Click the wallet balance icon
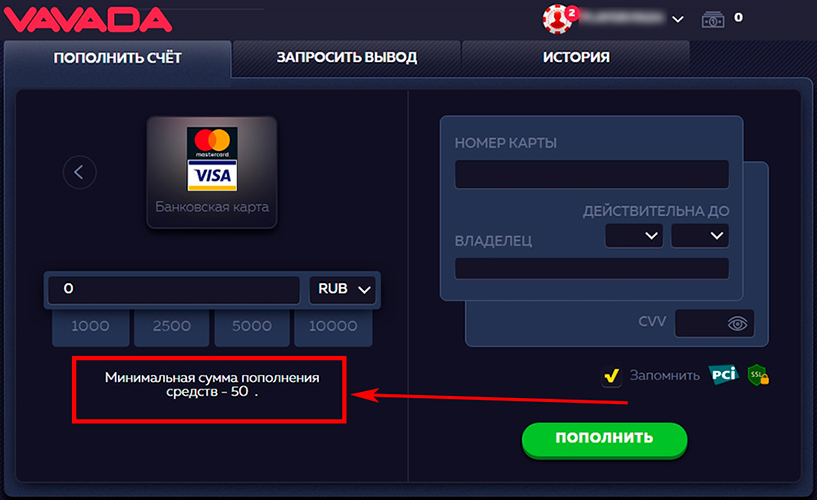 [x=713, y=20]
